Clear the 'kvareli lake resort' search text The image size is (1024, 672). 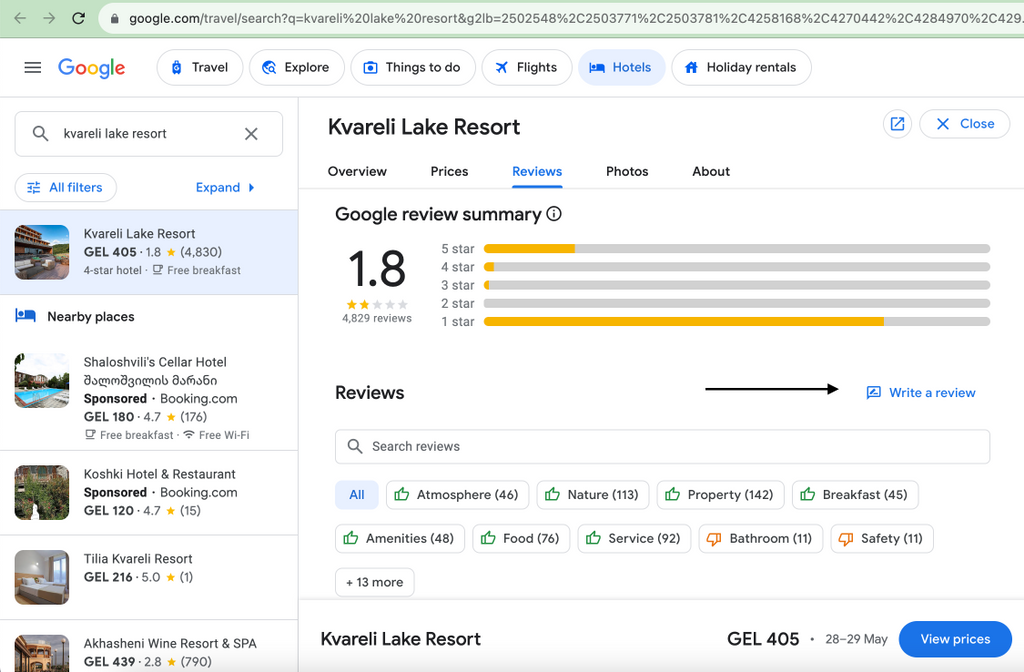point(251,134)
